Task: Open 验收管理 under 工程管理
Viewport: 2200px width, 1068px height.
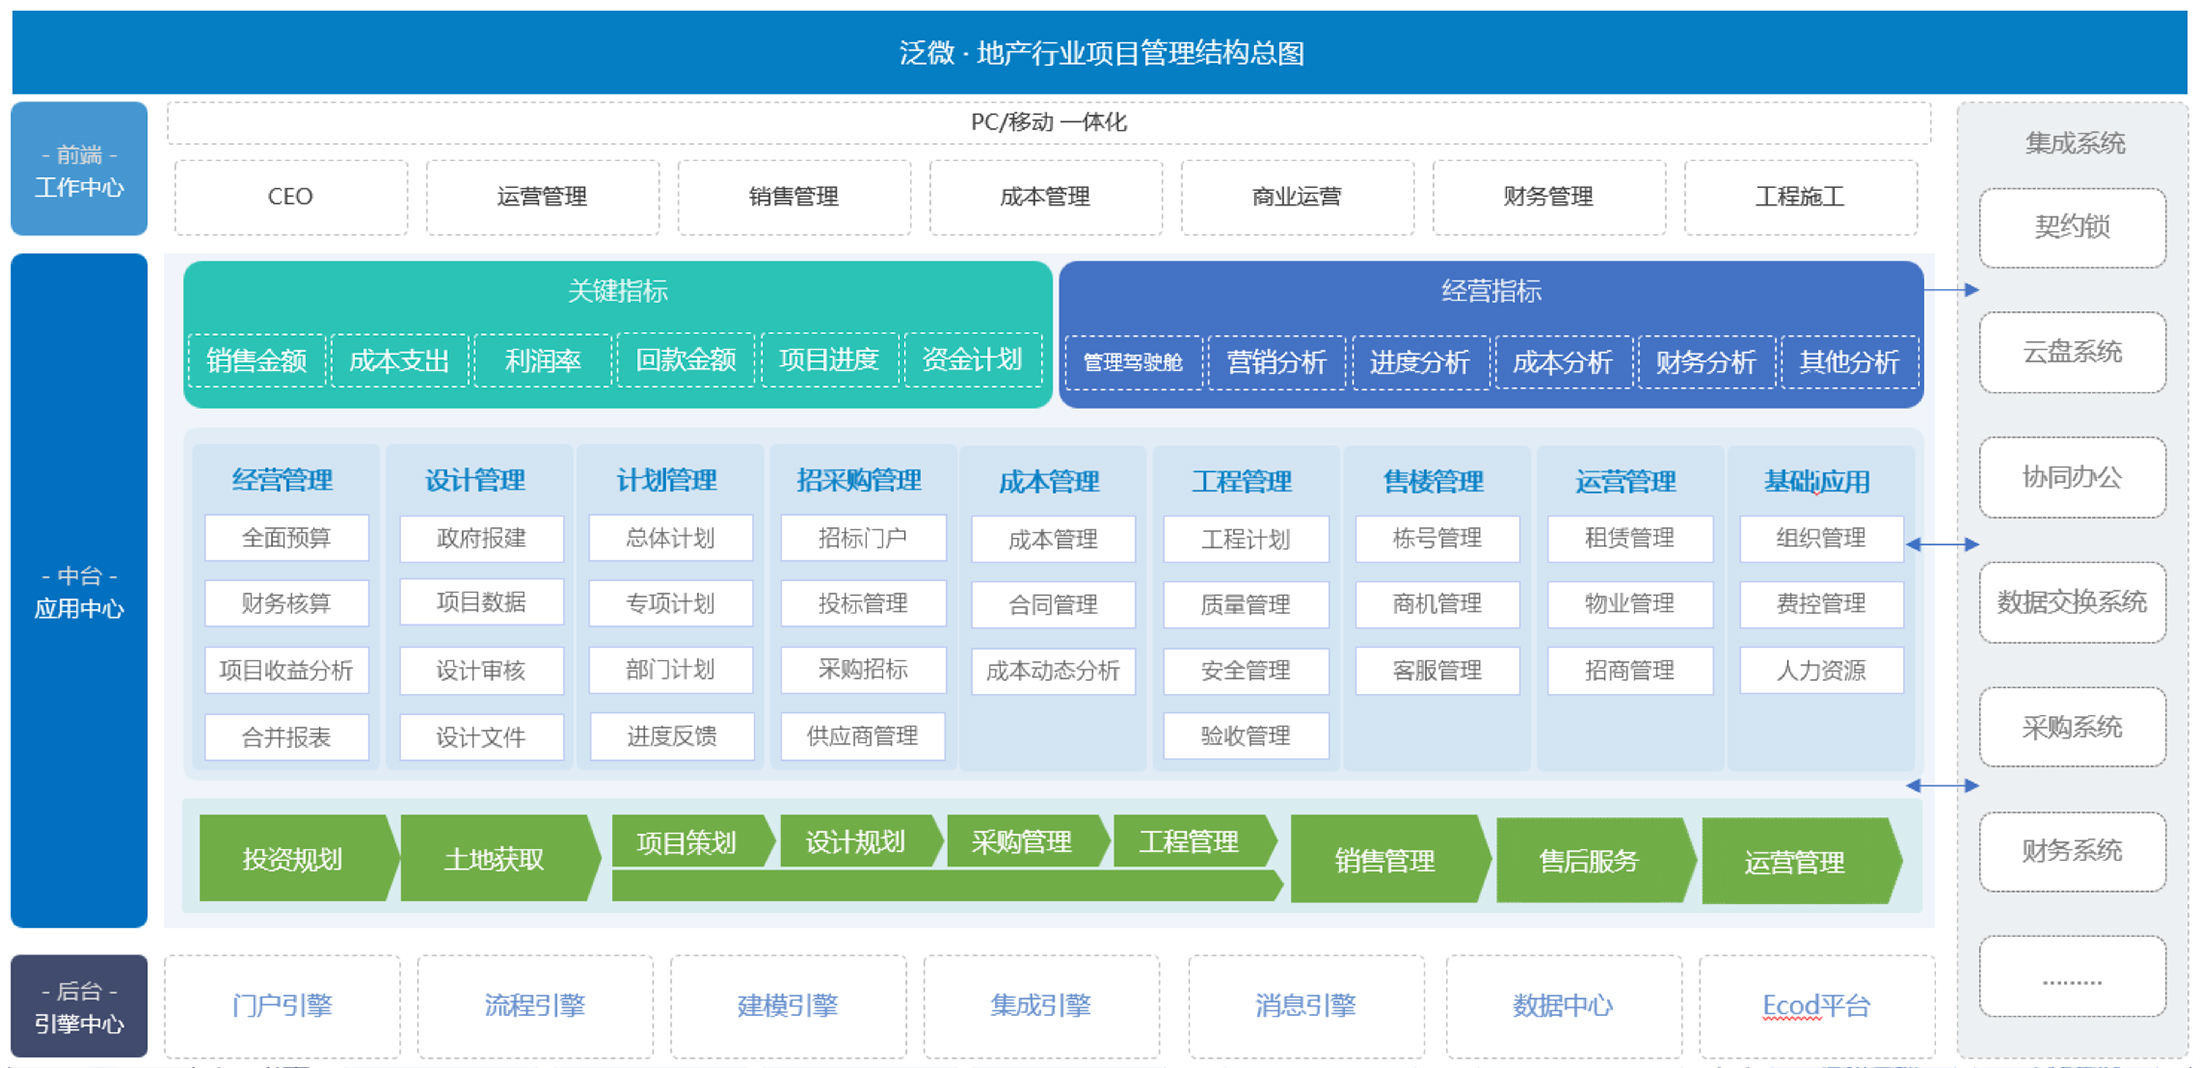Action: coord(1245,736)
